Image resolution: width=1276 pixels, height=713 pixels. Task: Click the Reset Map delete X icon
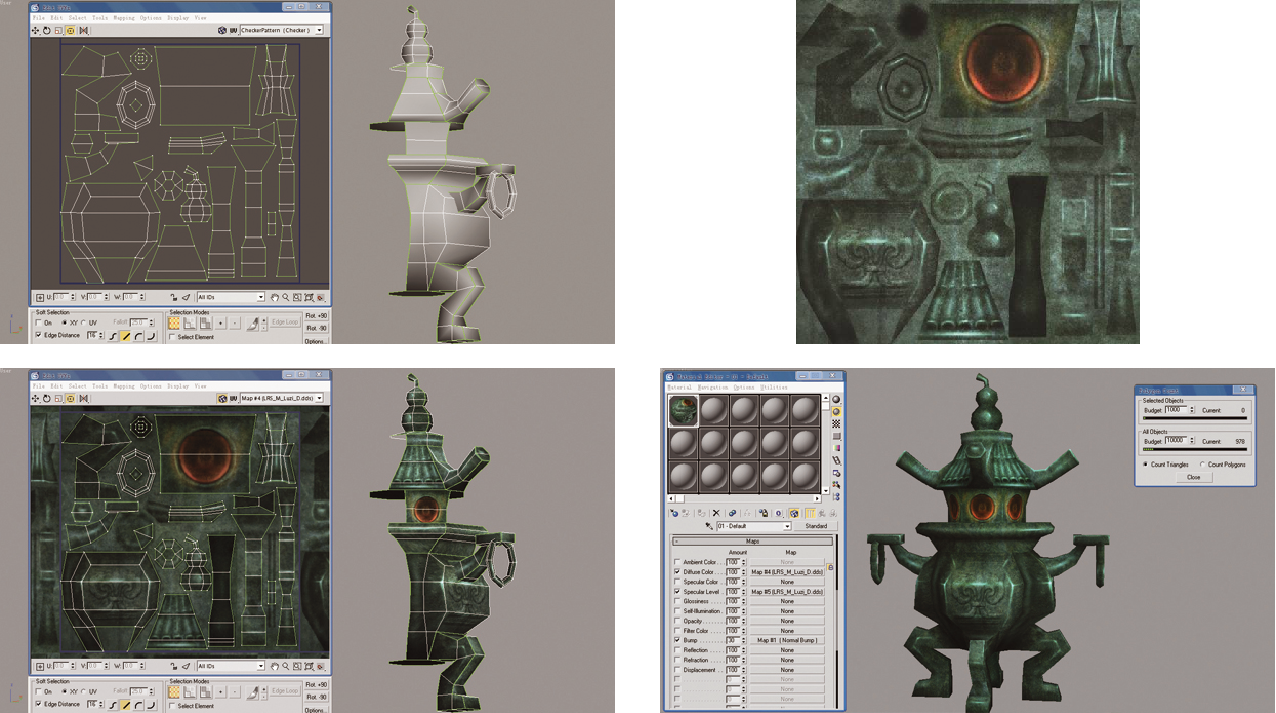coord(716,513)
